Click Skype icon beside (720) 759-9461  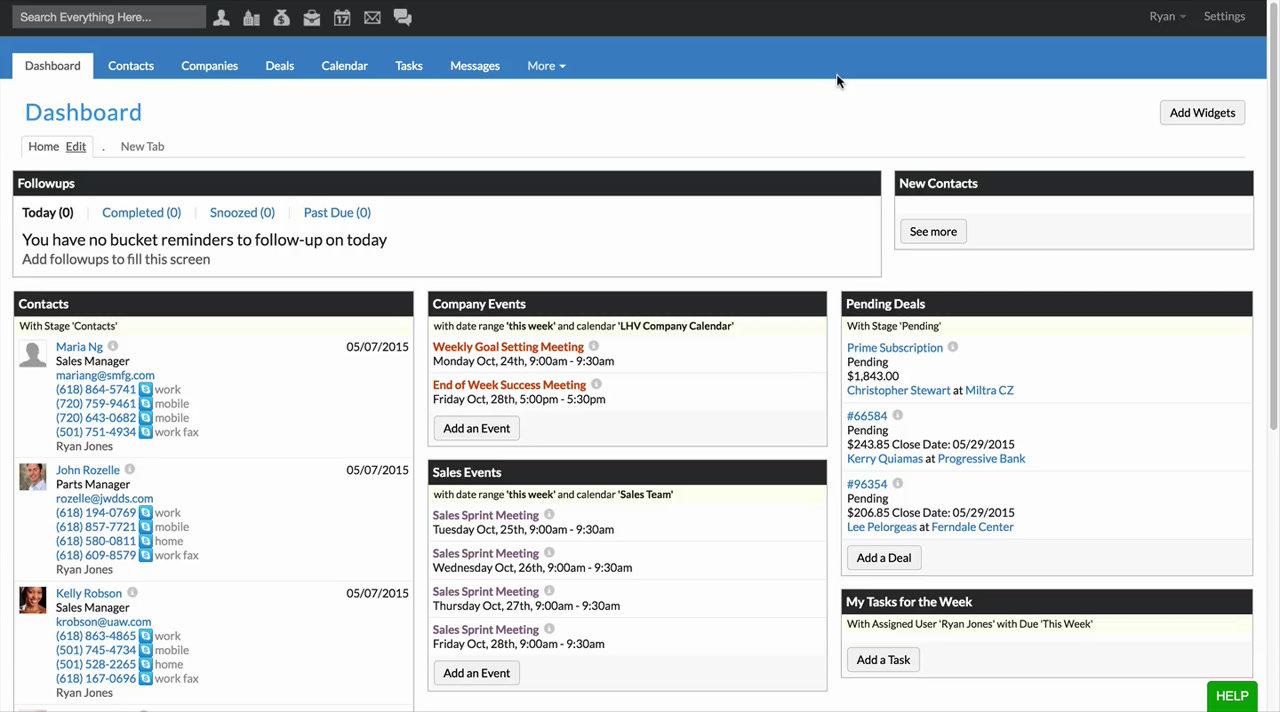point(146,404)
